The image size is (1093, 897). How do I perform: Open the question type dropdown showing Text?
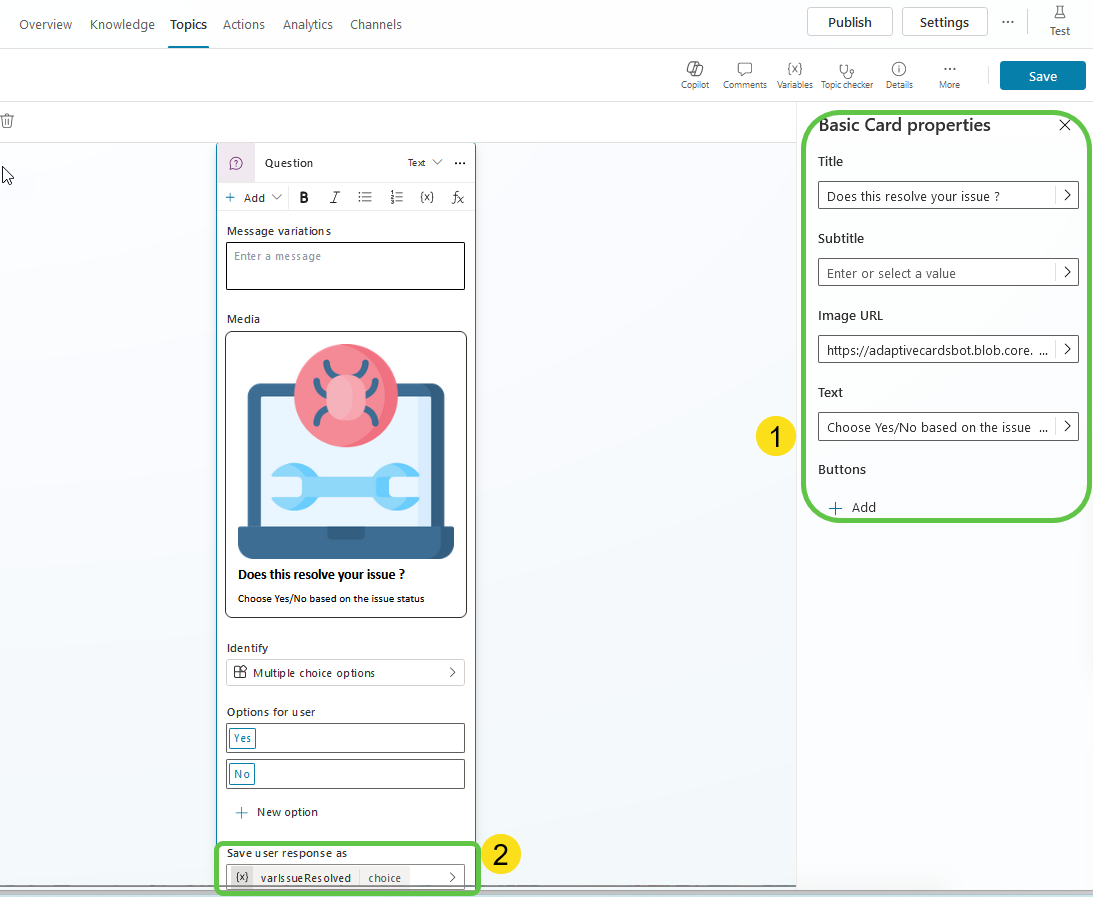pos(423,162)
